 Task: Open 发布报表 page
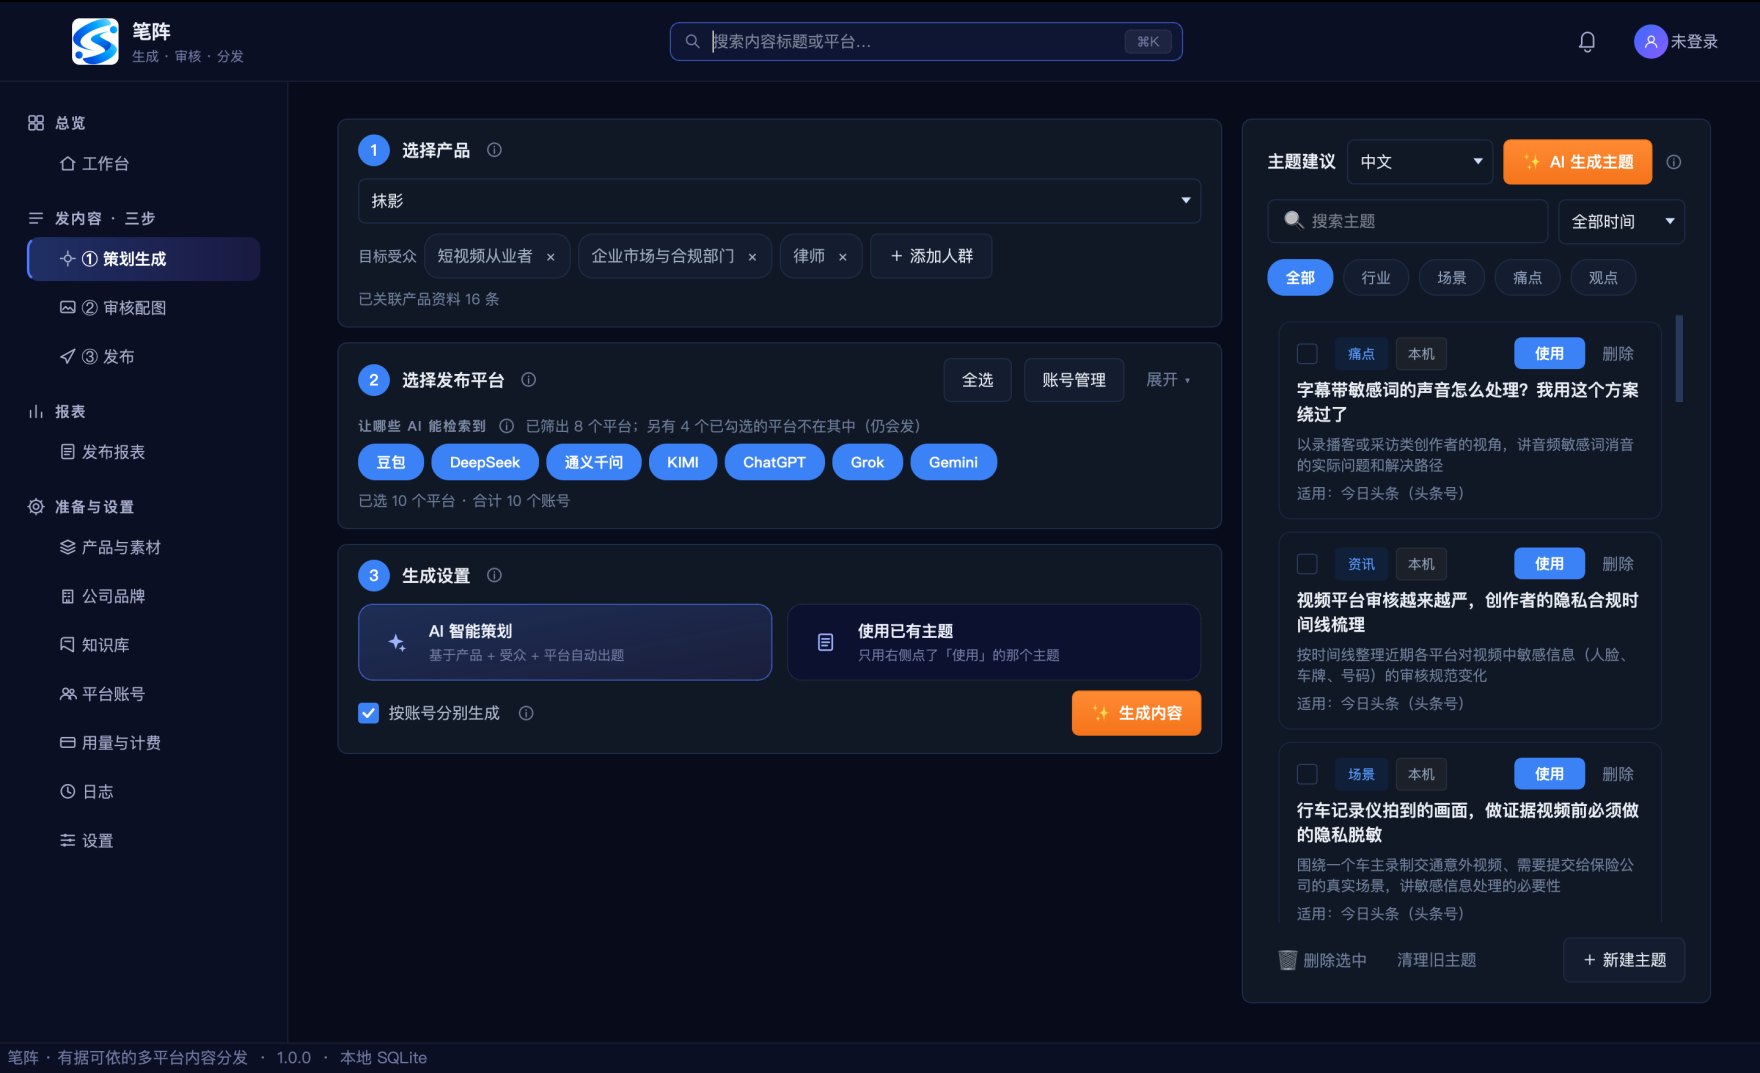(x=143, y=452)
